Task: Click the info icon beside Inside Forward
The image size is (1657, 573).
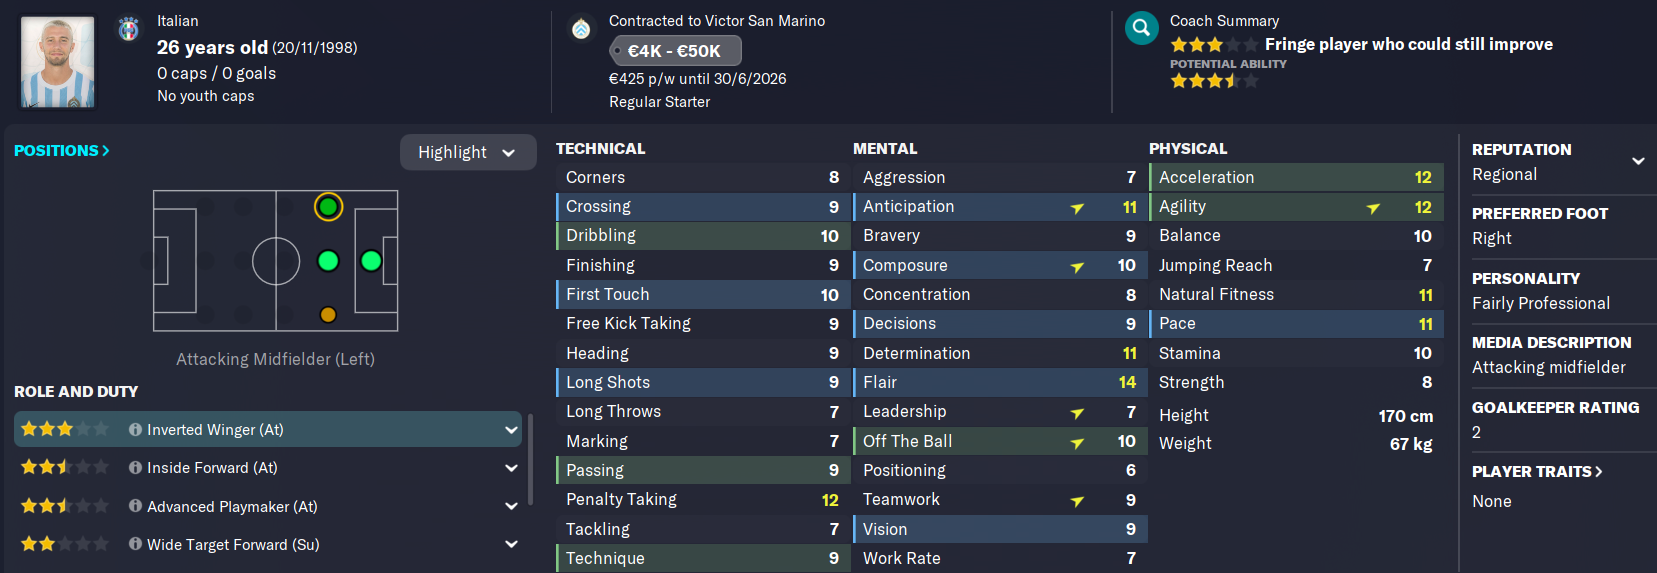Action: (135, 468)
